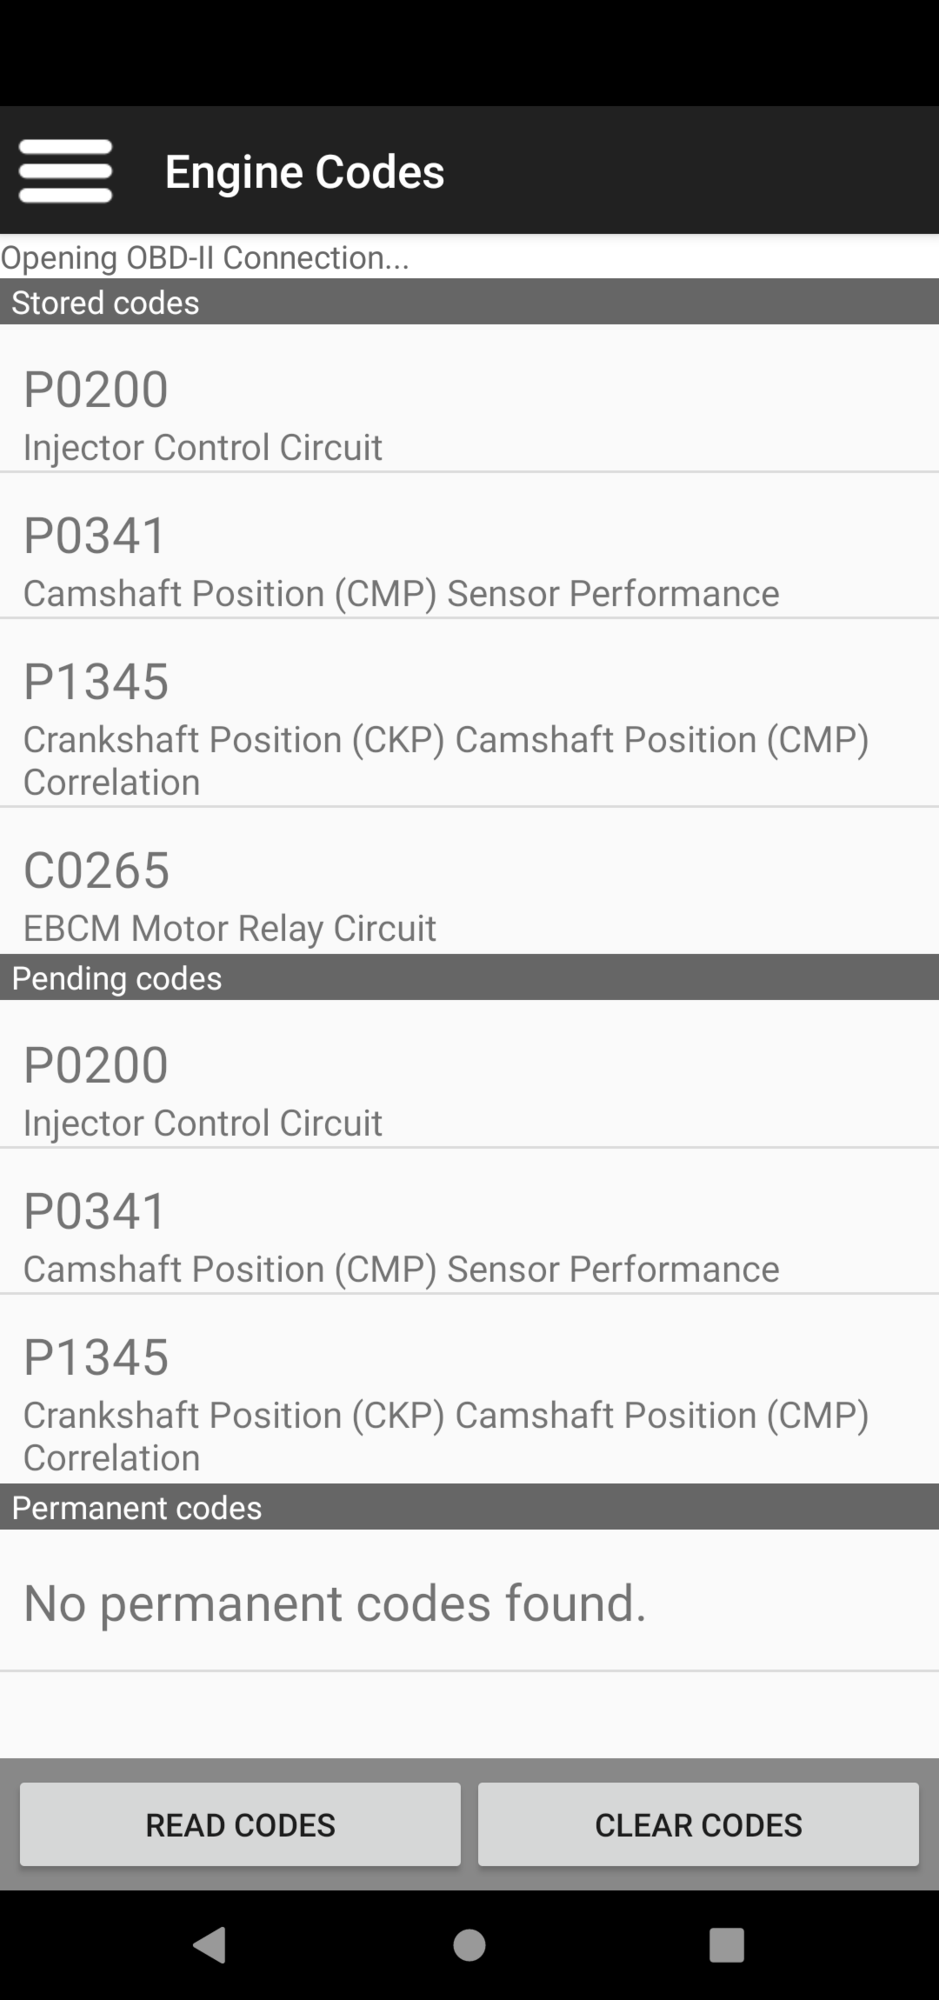Tap the Engine Codes title text
939x2000 pixels.
pos(304,171)
